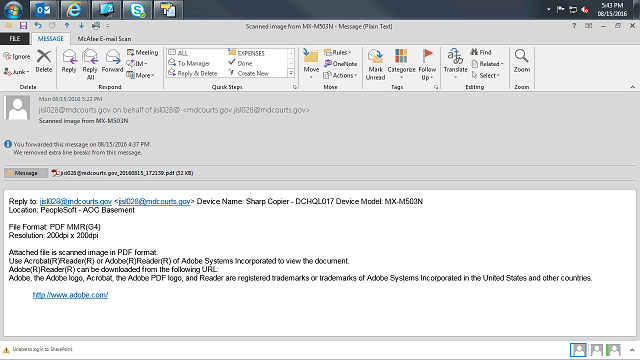640x360 pixels.
Task: Open the Junk dropdown menu
Action: point(17,72)
